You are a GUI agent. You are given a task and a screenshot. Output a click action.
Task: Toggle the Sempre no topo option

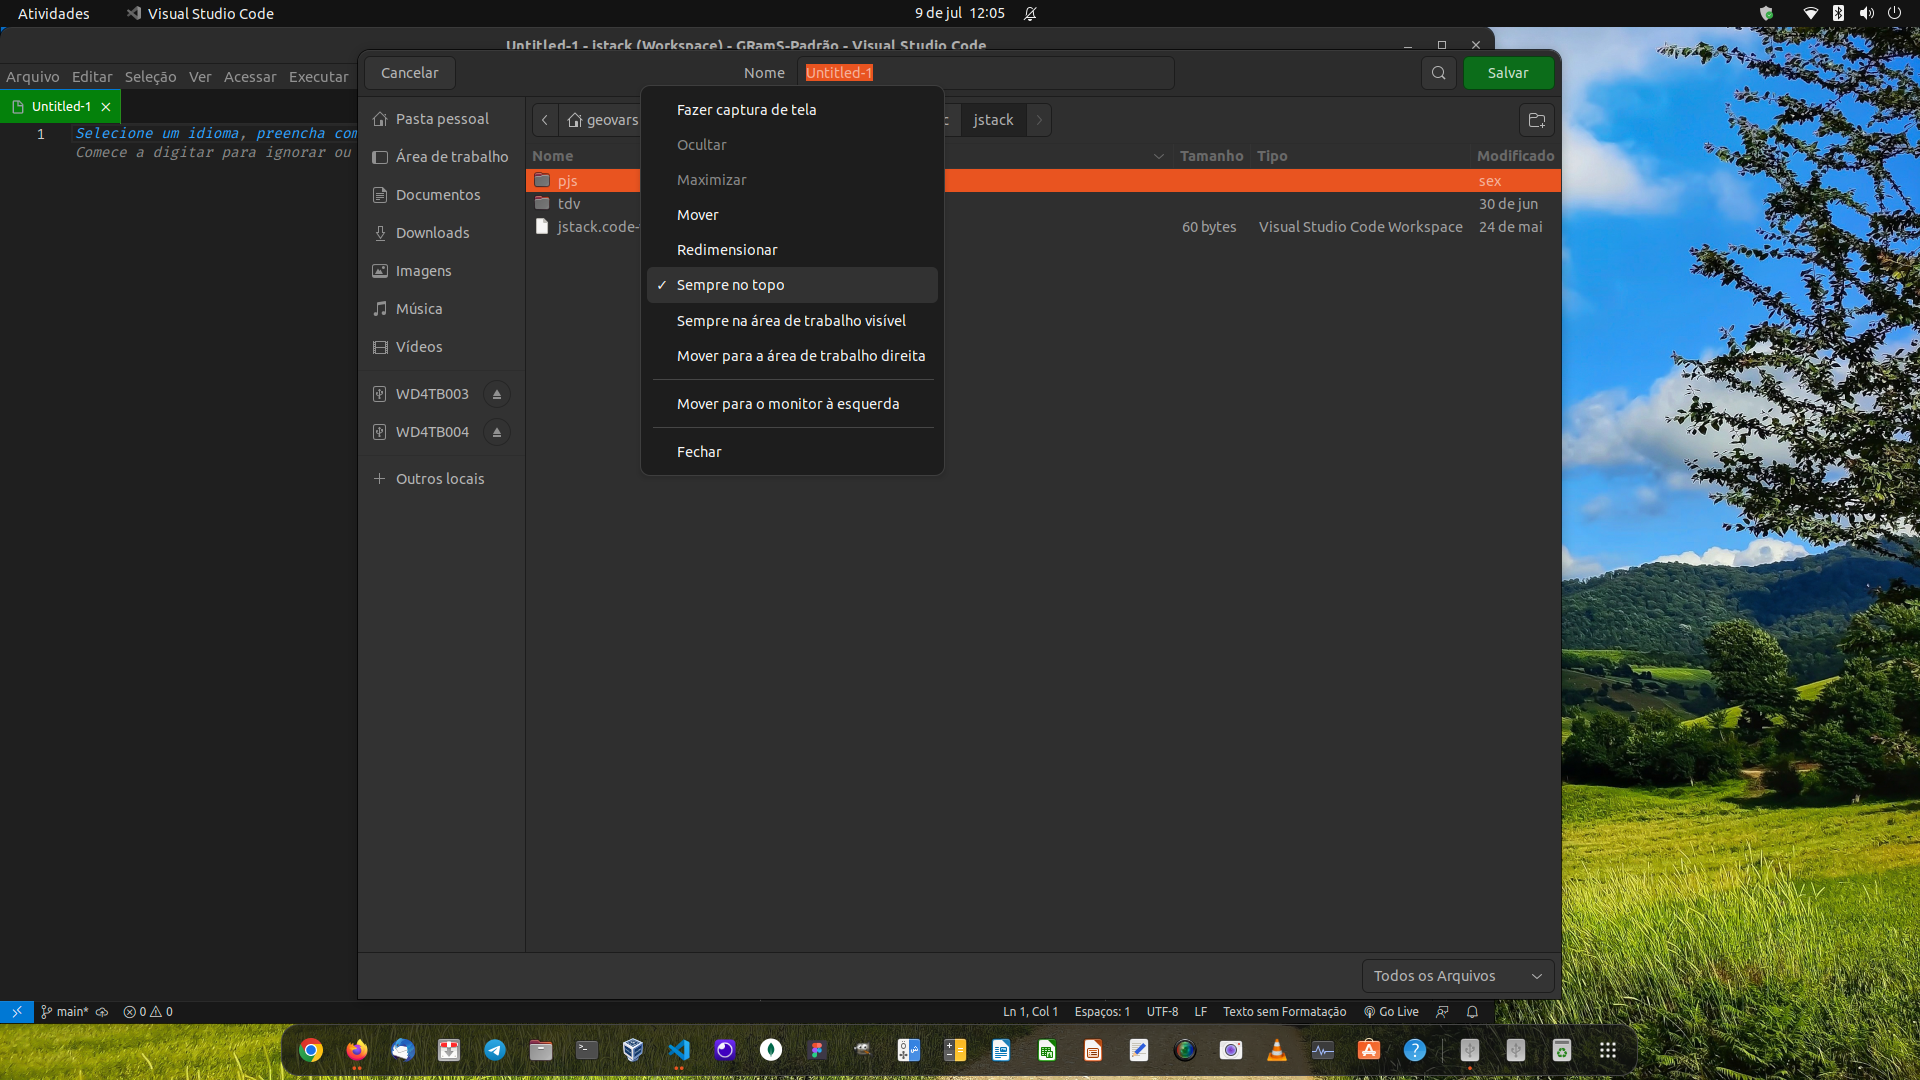click(x=730, y=285)
